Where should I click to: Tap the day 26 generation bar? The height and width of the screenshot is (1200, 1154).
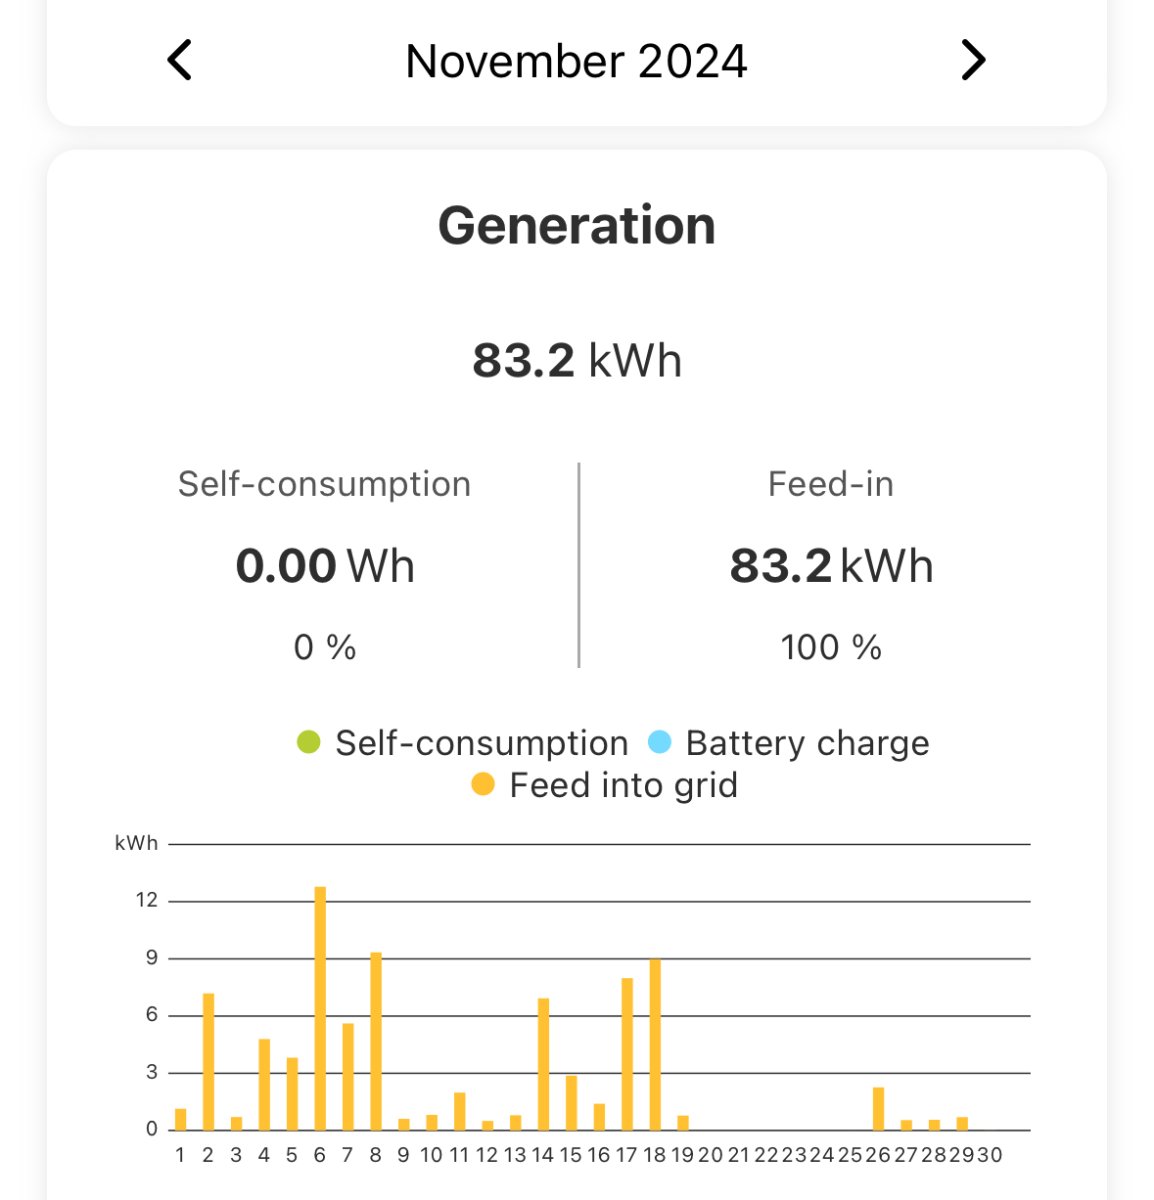878,1108
